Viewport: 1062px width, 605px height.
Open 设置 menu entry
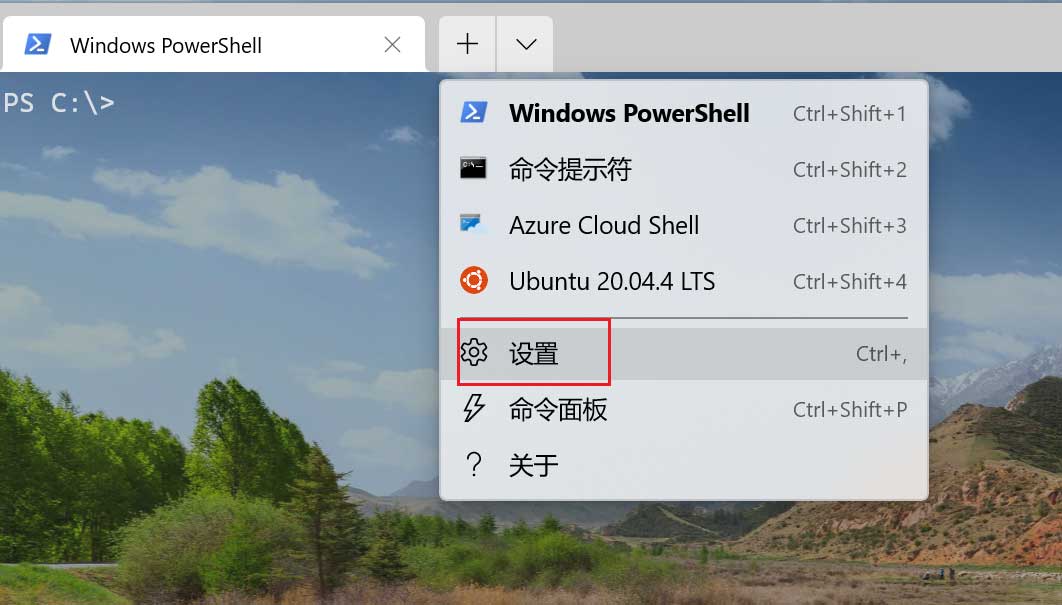[x=683, y=354]
